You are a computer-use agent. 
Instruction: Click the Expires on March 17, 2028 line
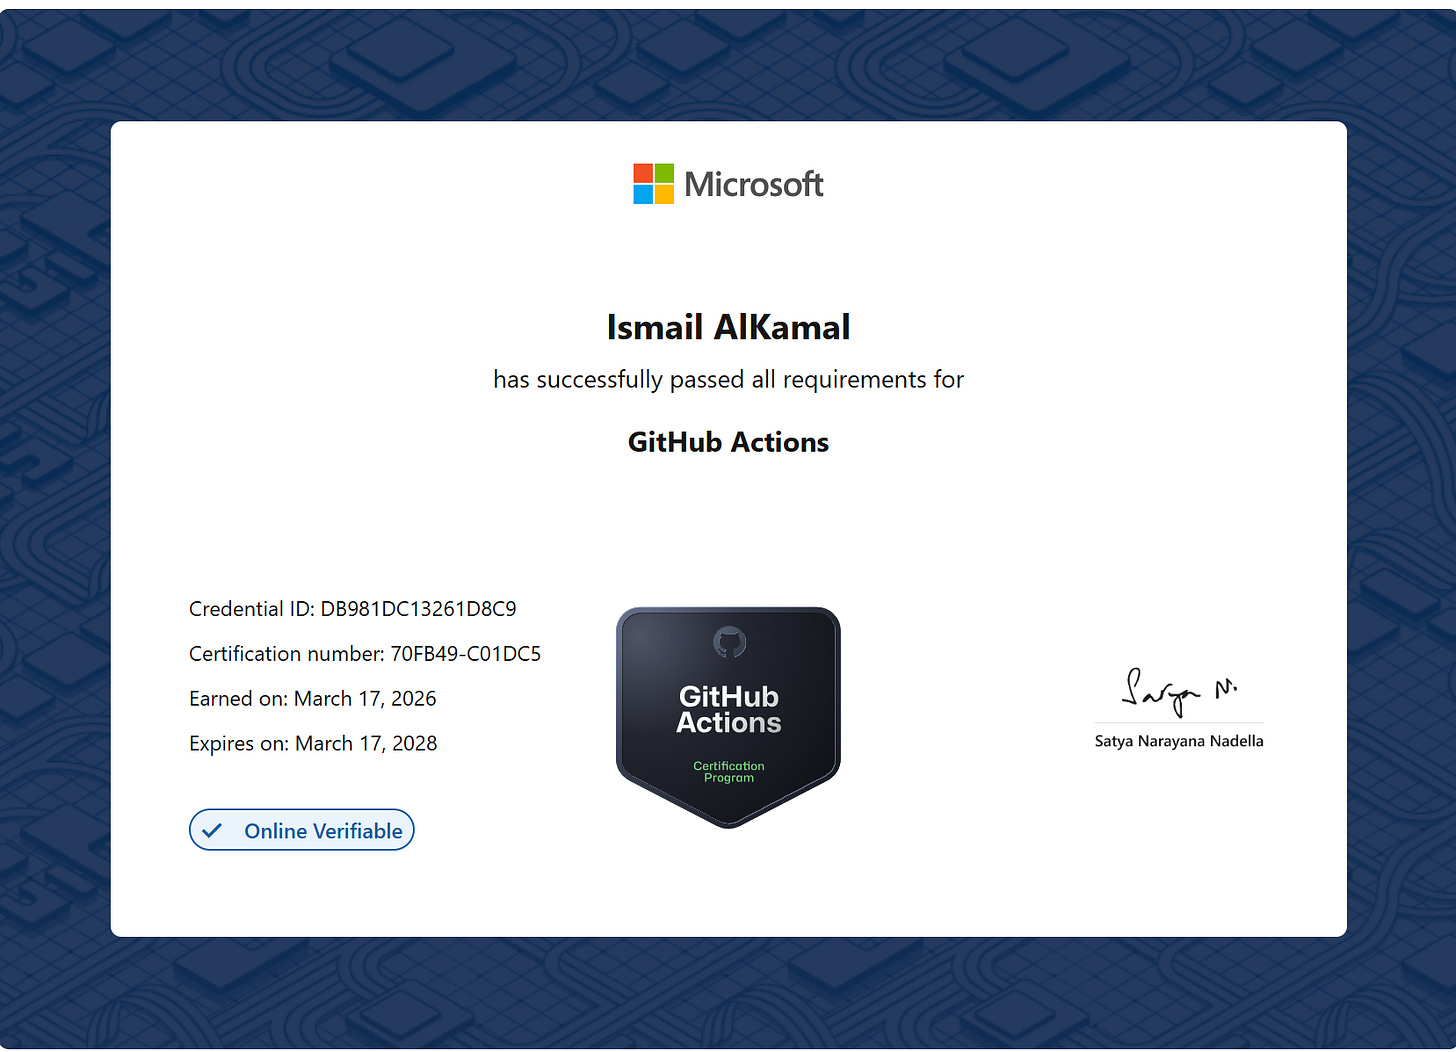(x=313, y=744)
